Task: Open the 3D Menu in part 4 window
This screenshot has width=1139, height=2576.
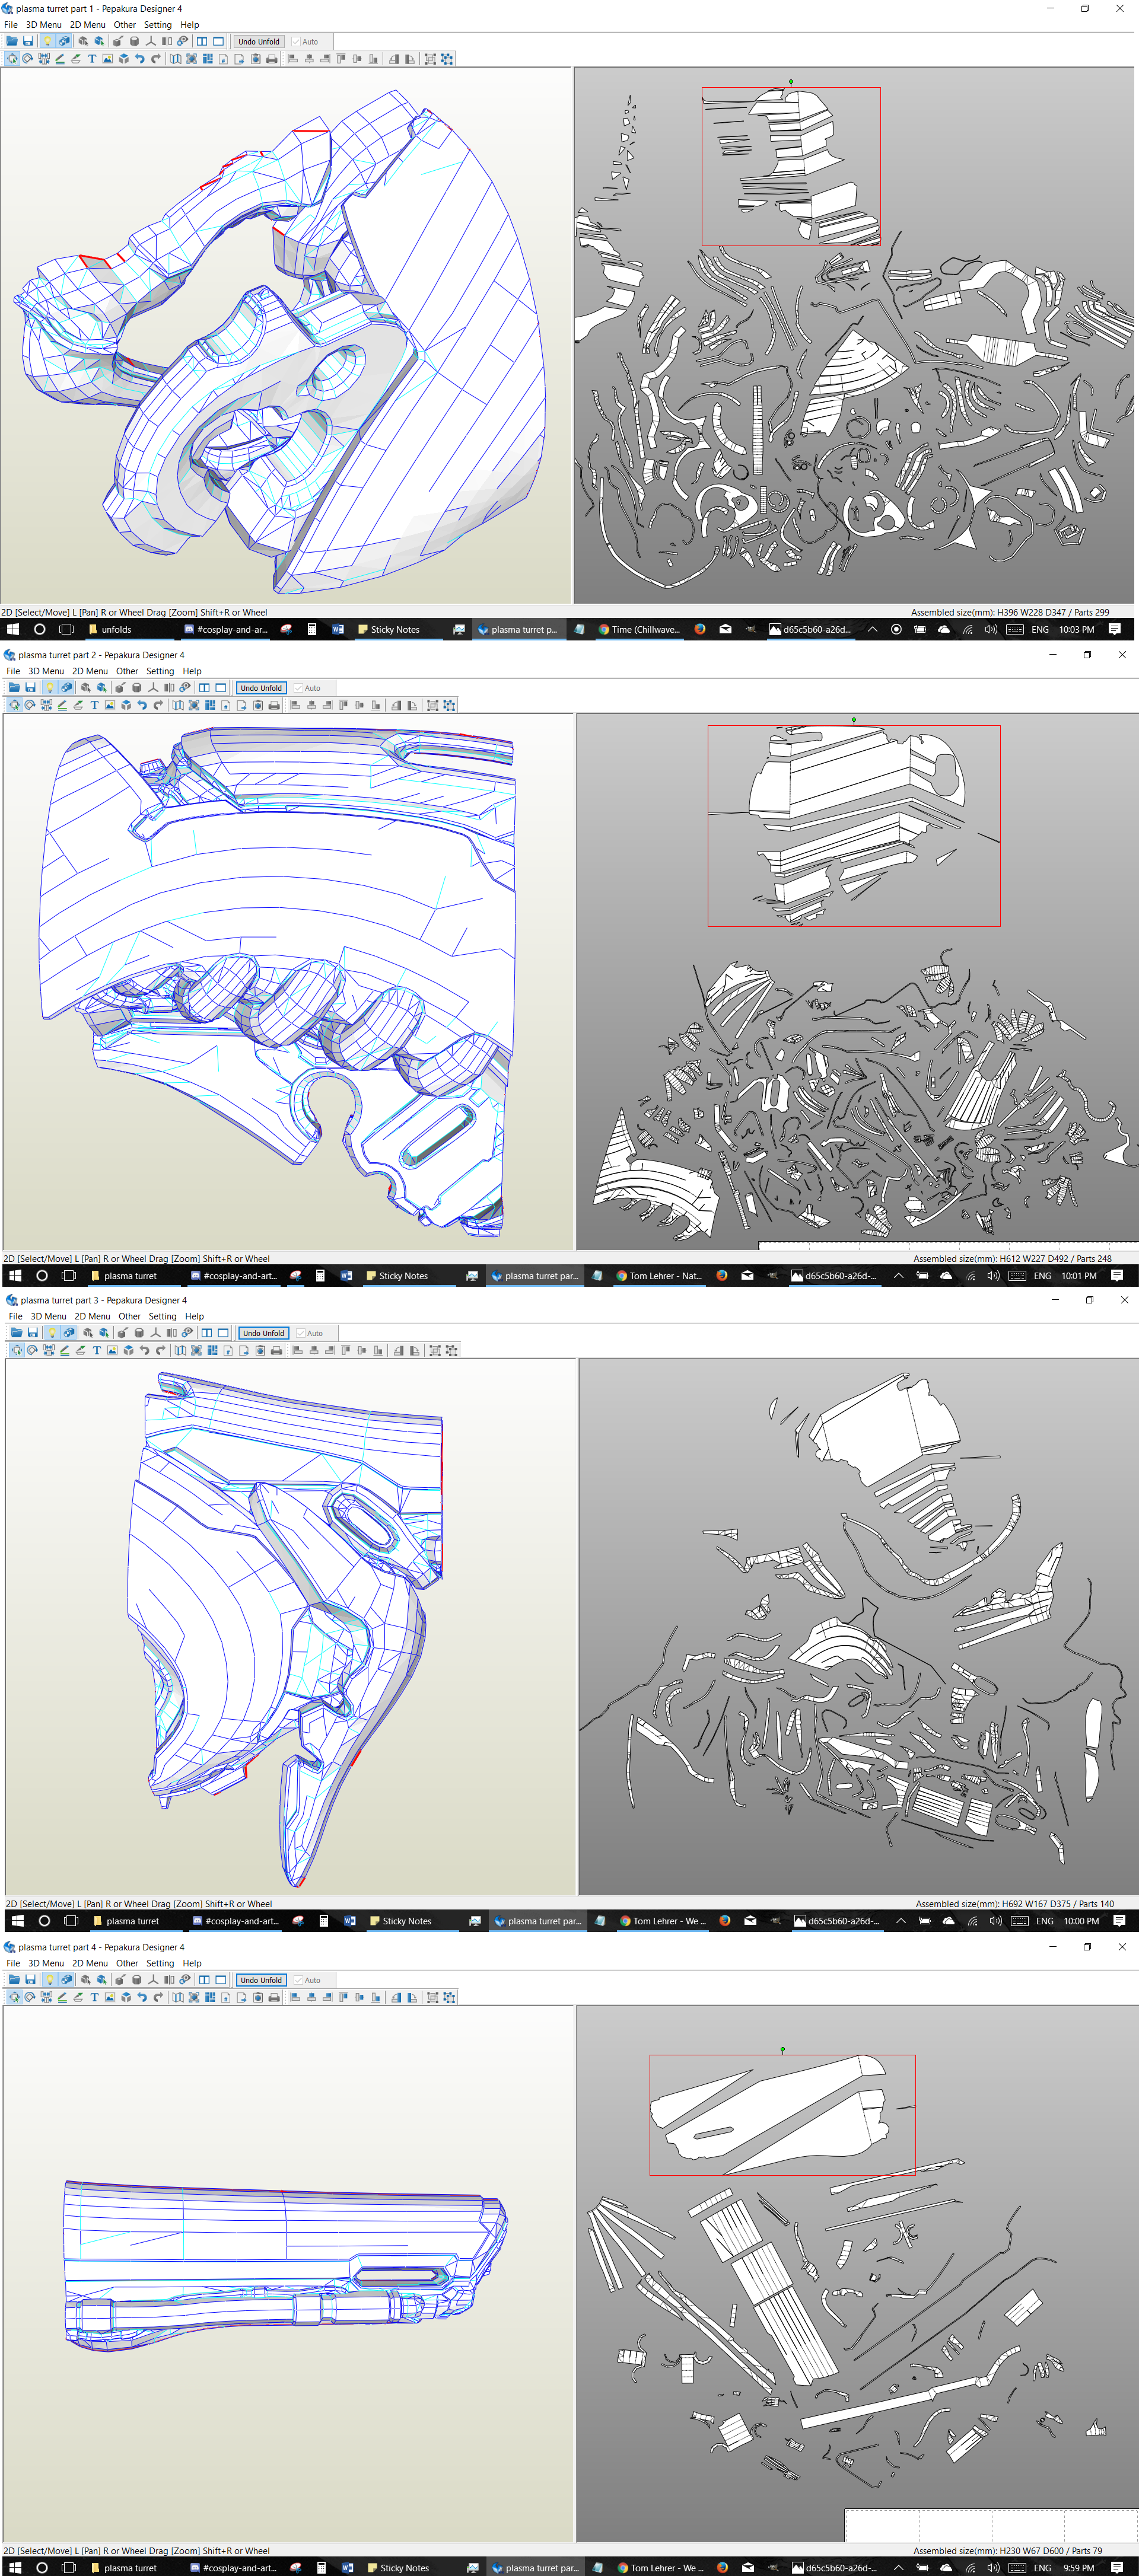Action: (46, 1963)
